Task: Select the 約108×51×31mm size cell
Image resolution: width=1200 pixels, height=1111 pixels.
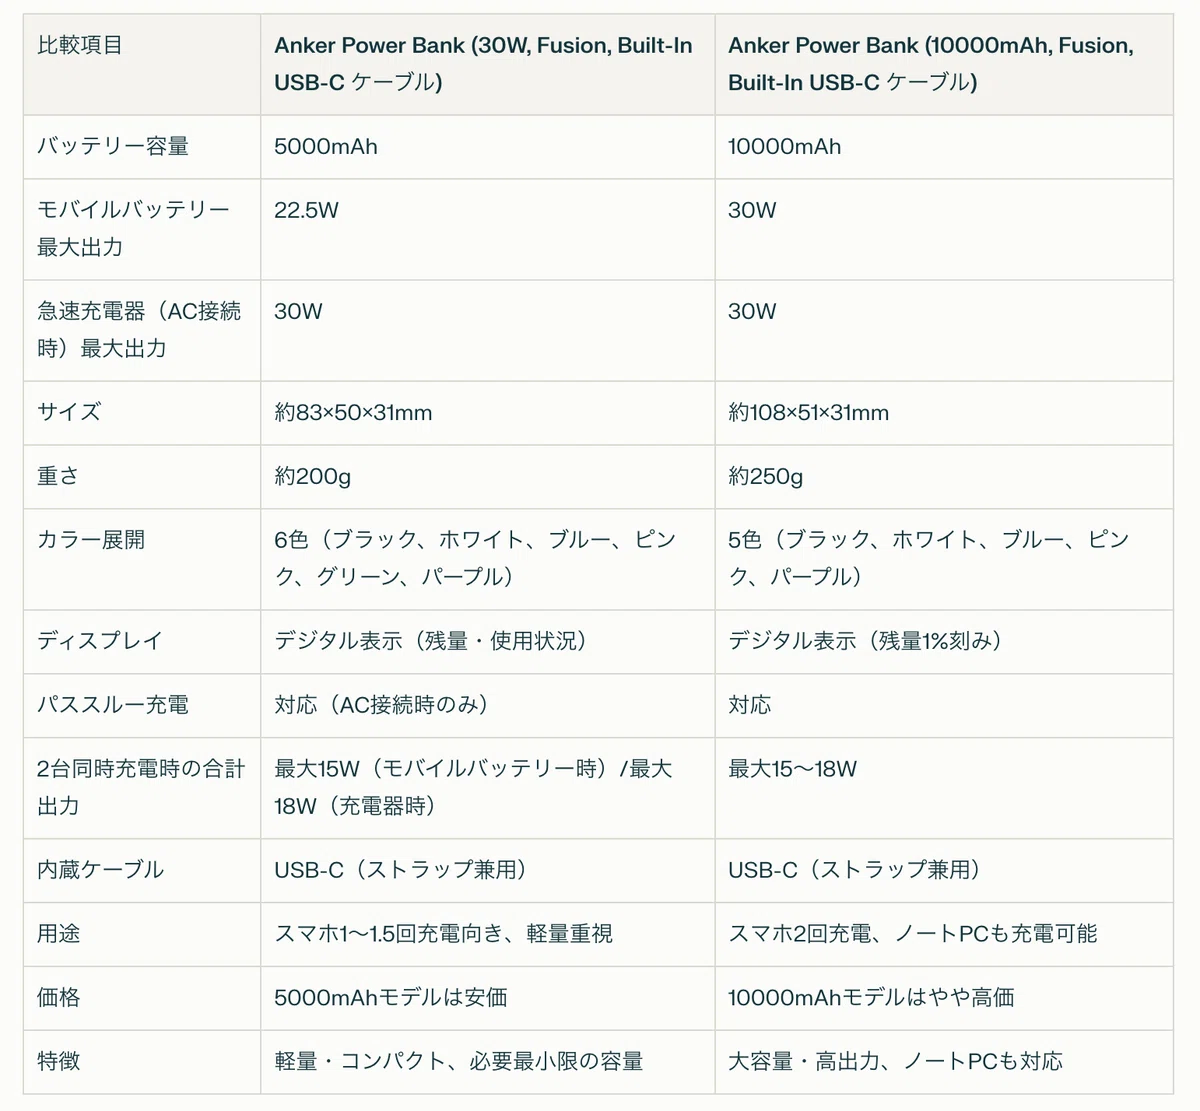Action: 944,413
